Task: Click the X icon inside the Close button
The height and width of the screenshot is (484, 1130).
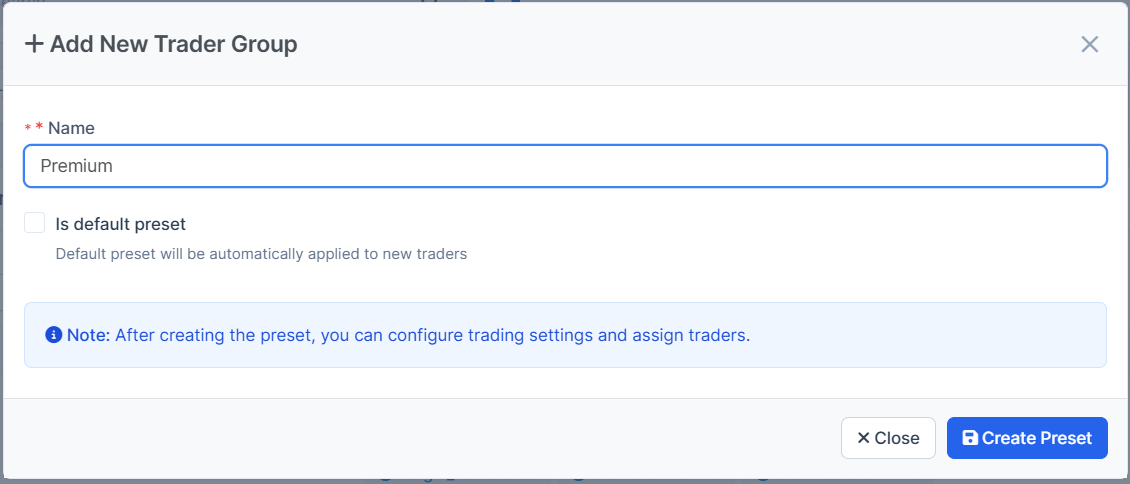Action: coord(863,438)
